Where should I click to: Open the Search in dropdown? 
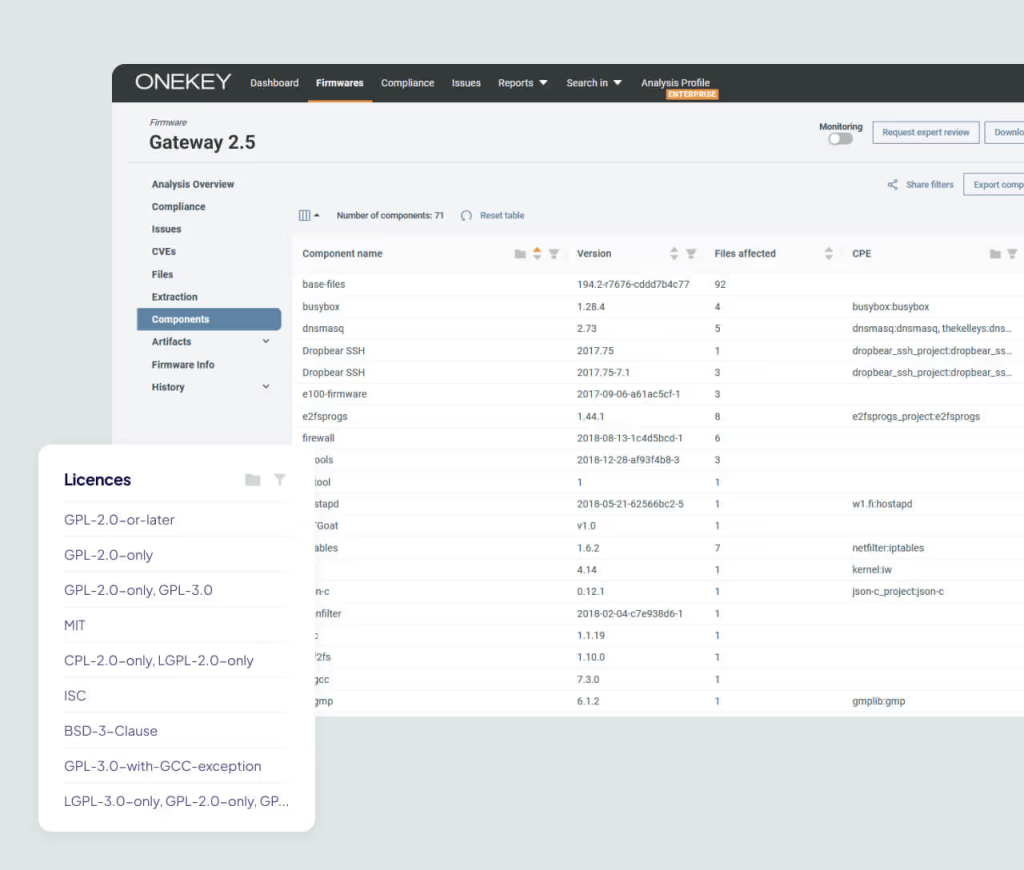(x=594, y=83)
